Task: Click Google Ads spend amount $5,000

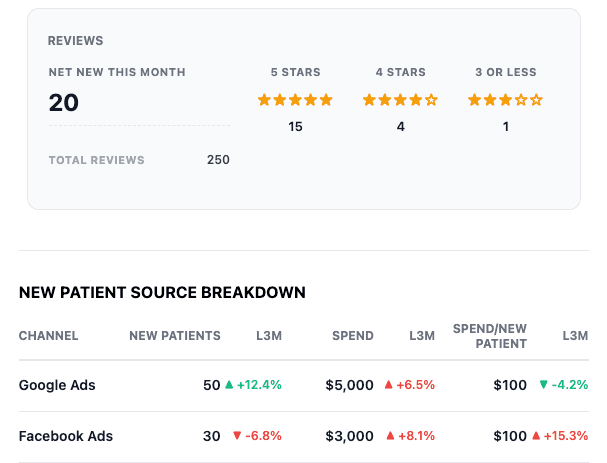Action: pos(350,385)
